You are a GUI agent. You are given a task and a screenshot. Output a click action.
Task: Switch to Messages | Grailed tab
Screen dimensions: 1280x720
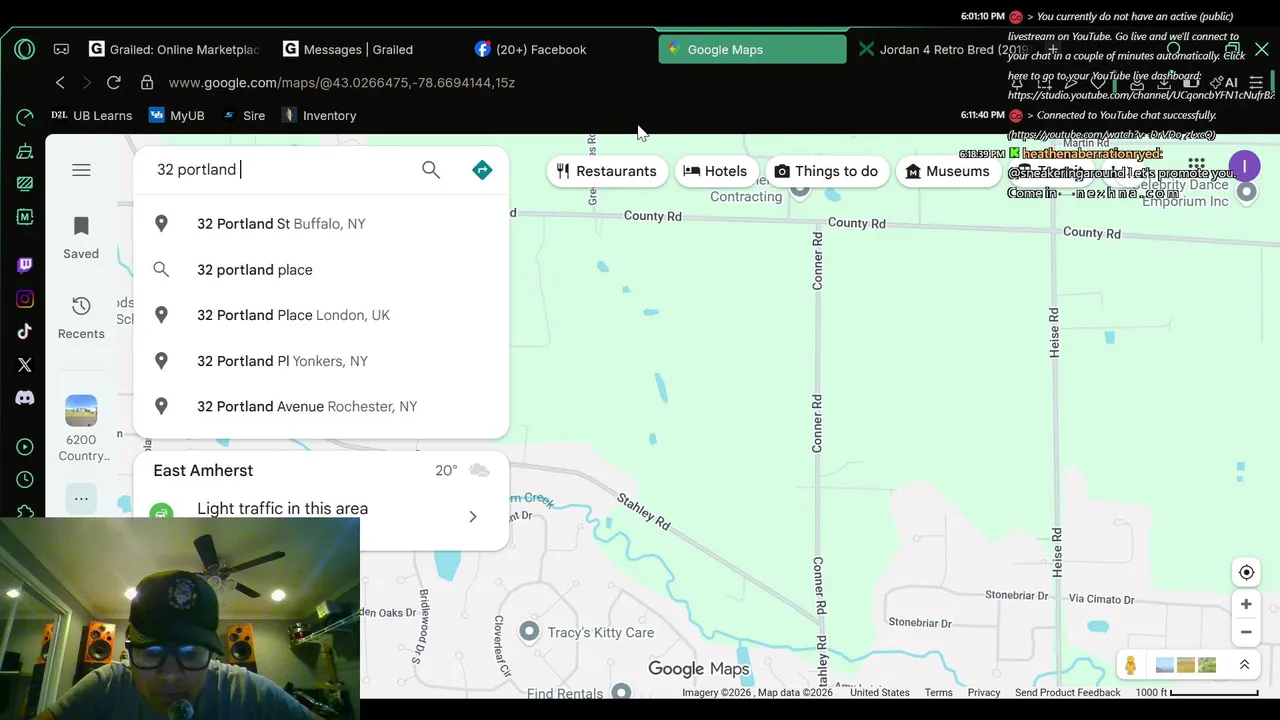tap(348, 49)
